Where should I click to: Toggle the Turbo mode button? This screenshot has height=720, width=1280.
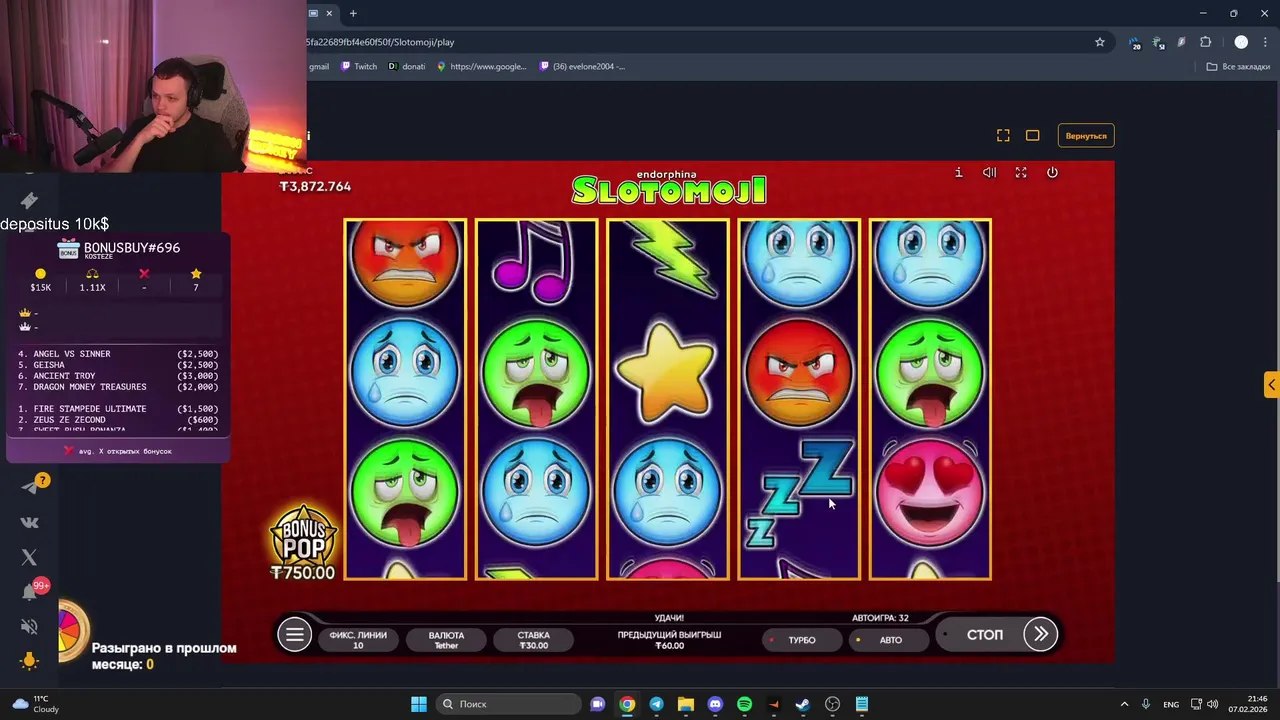(x=802, y=640)
